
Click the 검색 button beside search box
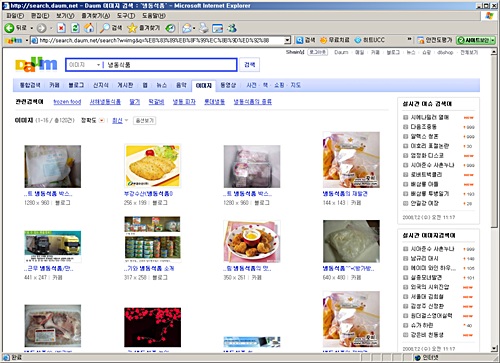point(250,65)
